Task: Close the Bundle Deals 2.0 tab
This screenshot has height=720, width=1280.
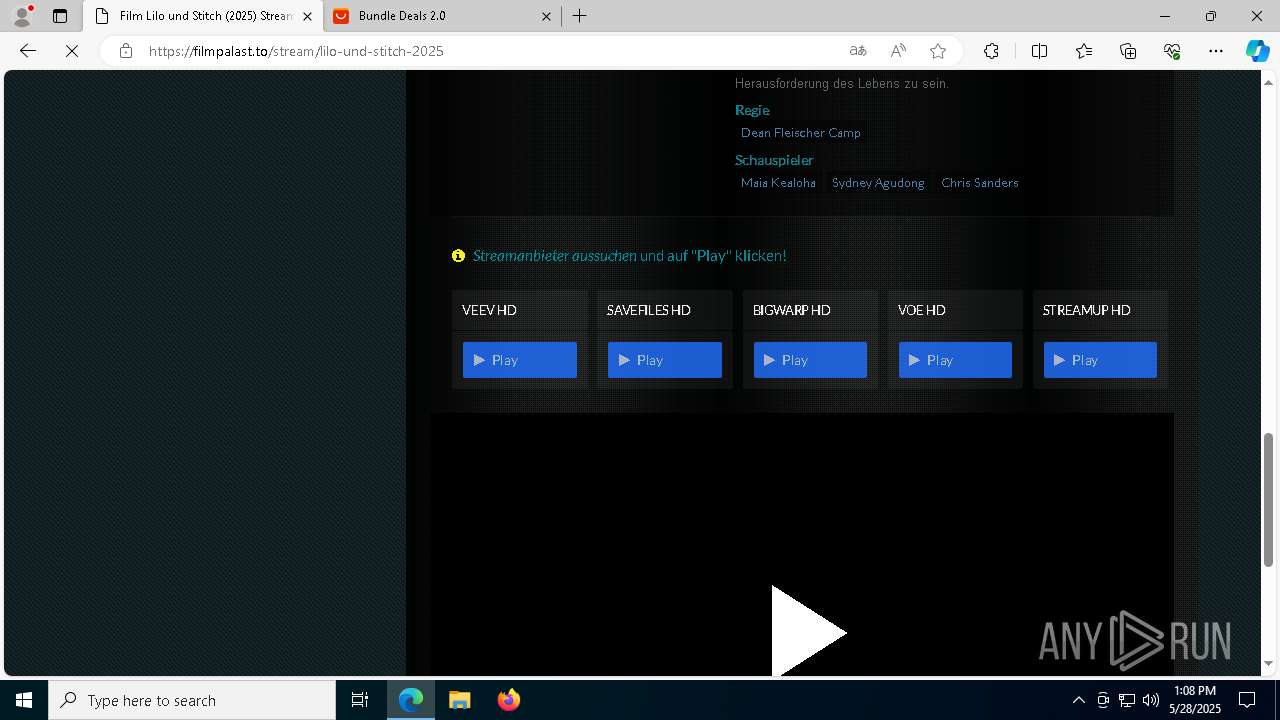Action: coord(546,16)
